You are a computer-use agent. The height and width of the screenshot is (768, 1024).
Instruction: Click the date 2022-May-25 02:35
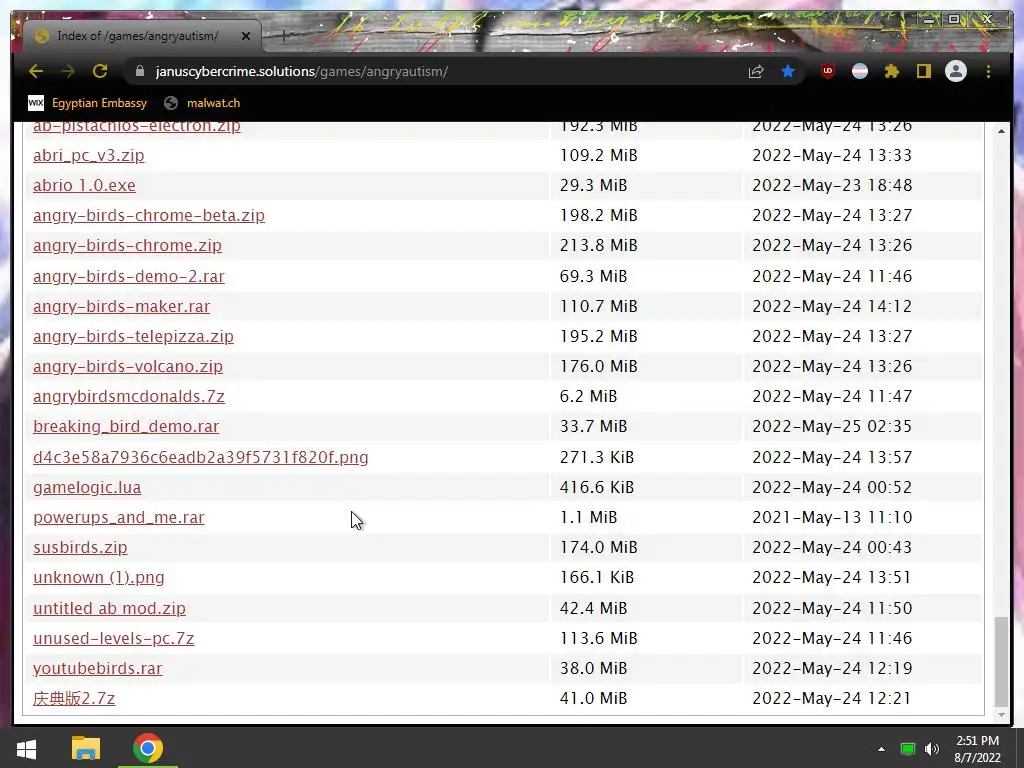click(831, 426)
